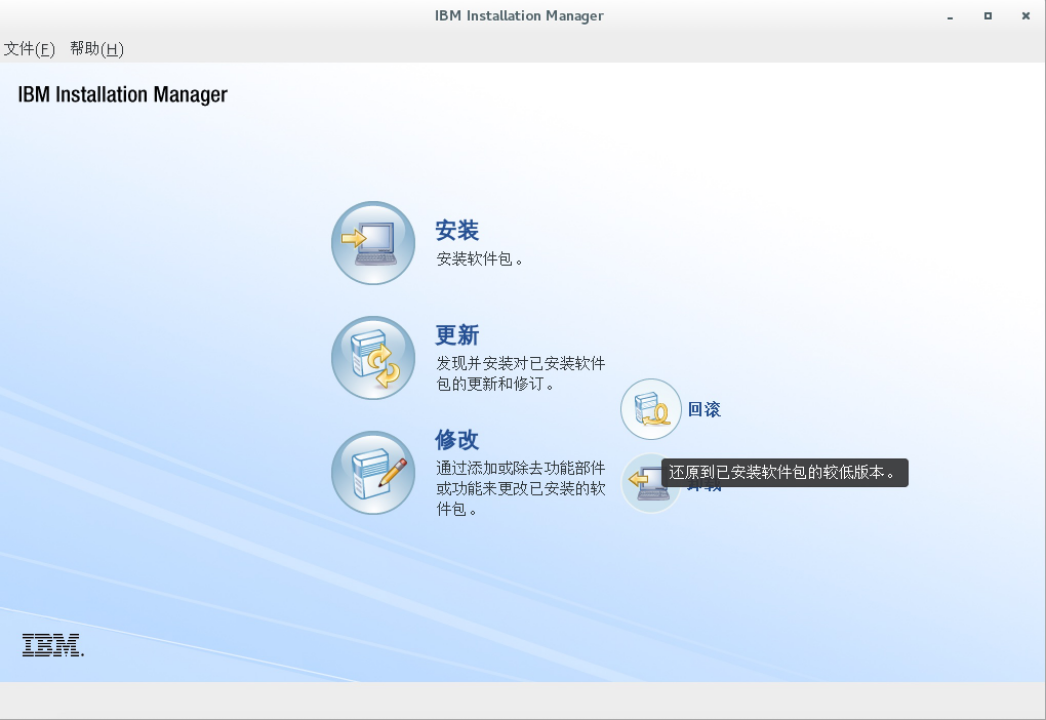The image size is (1046, 720).
Task: Select the 修改 heading link
Action: (x=457, y=440)
